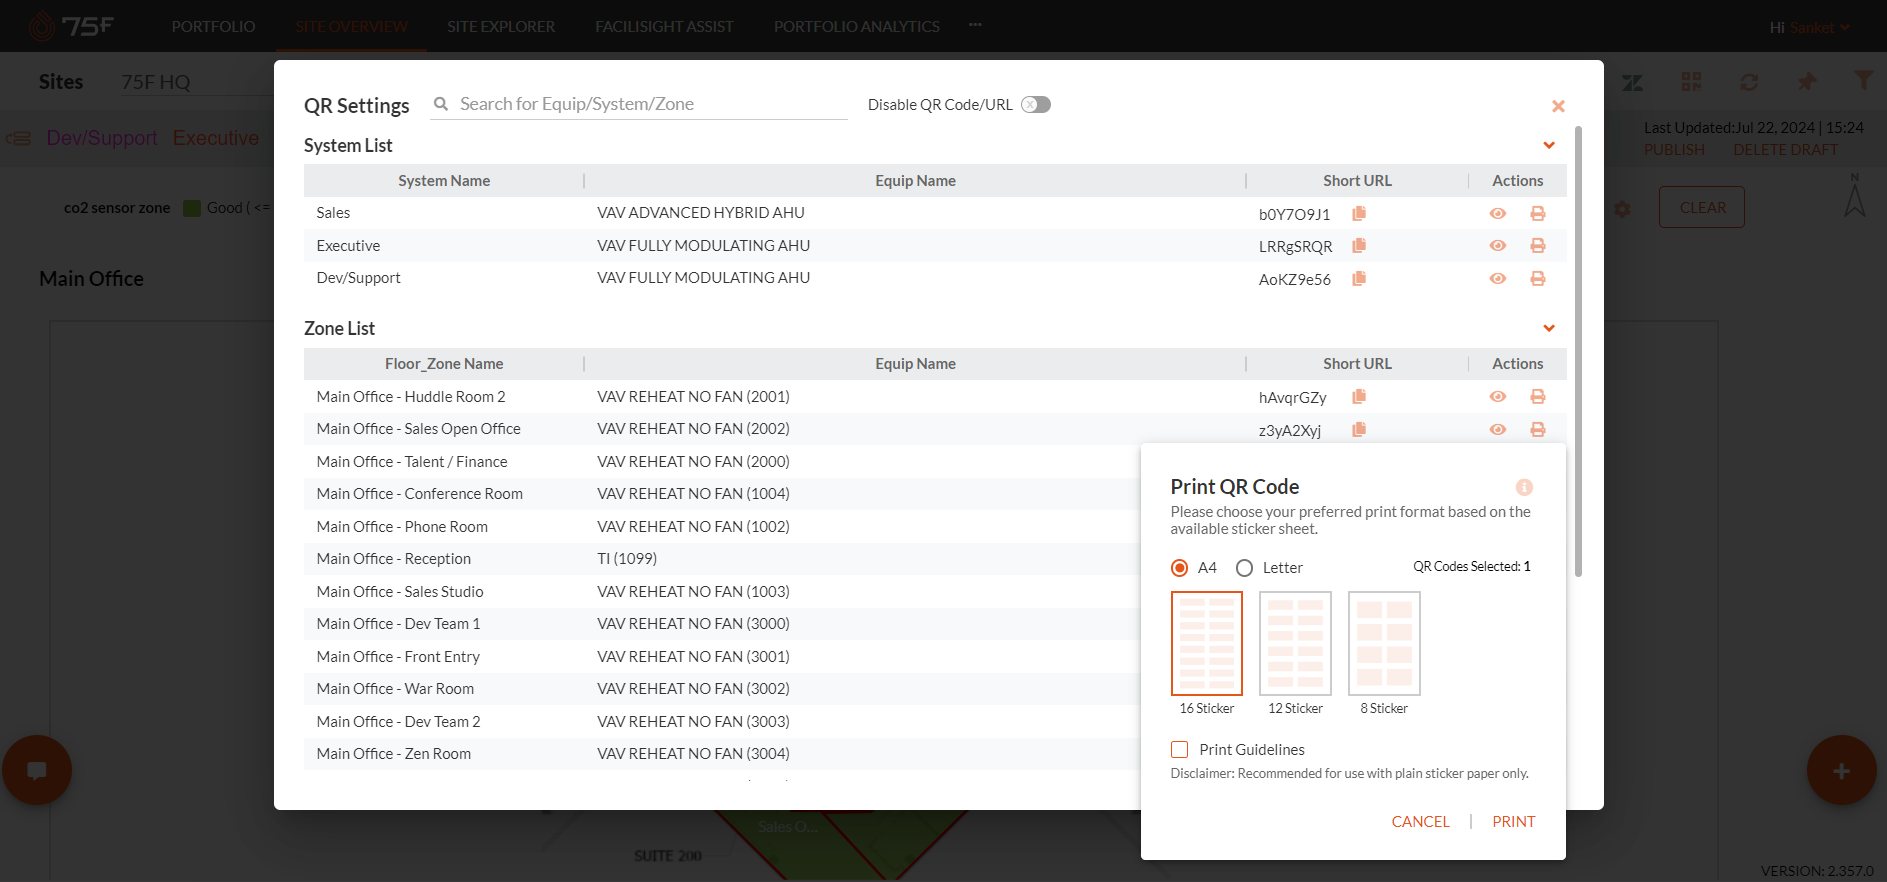Select the A4 paper format

[x=1180, y=568]
